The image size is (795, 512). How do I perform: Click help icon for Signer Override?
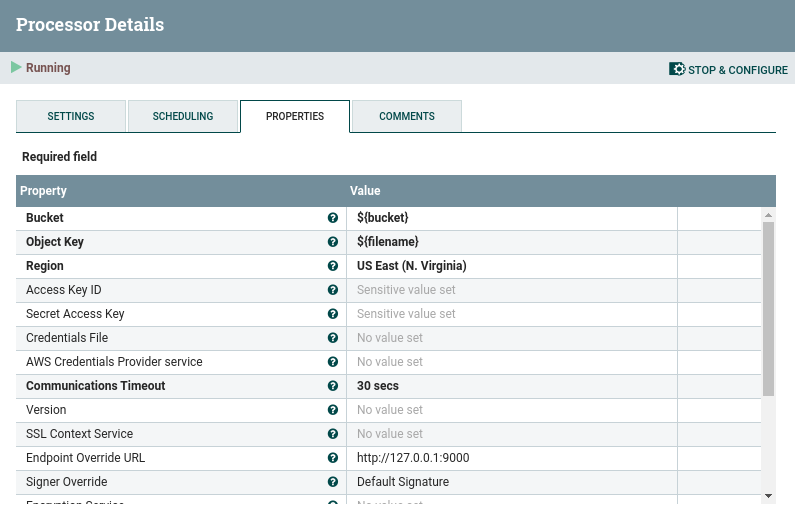point(333,482)
